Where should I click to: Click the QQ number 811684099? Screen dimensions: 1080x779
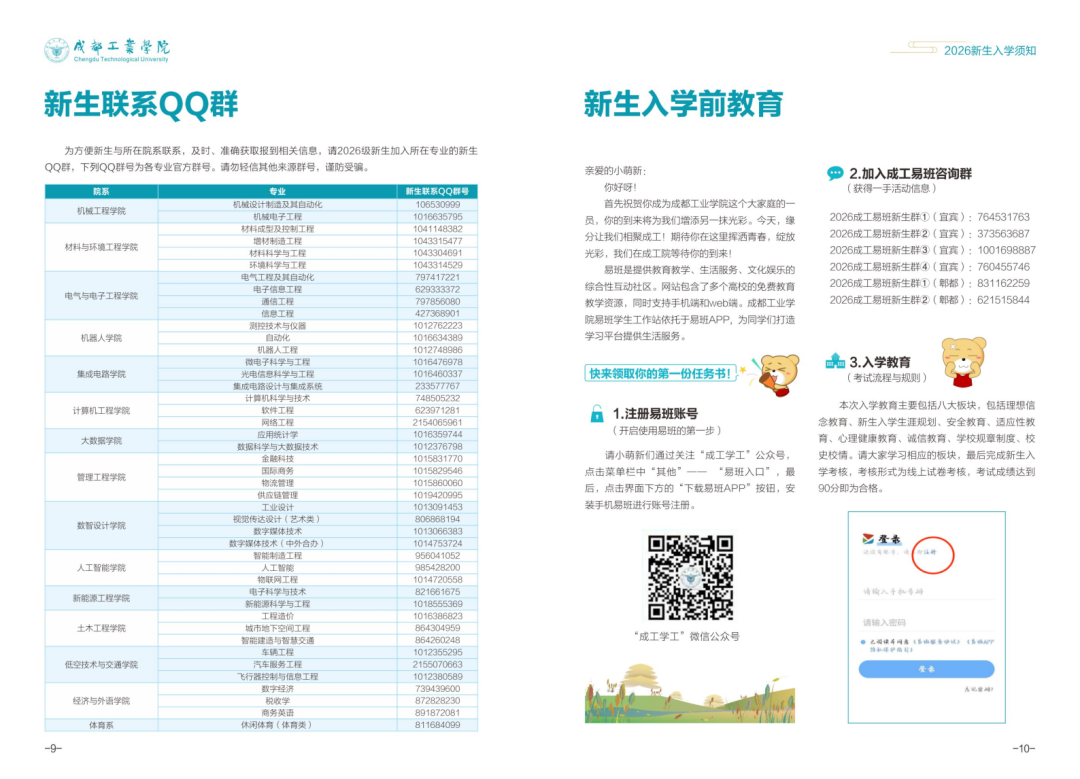pos(437,725)
